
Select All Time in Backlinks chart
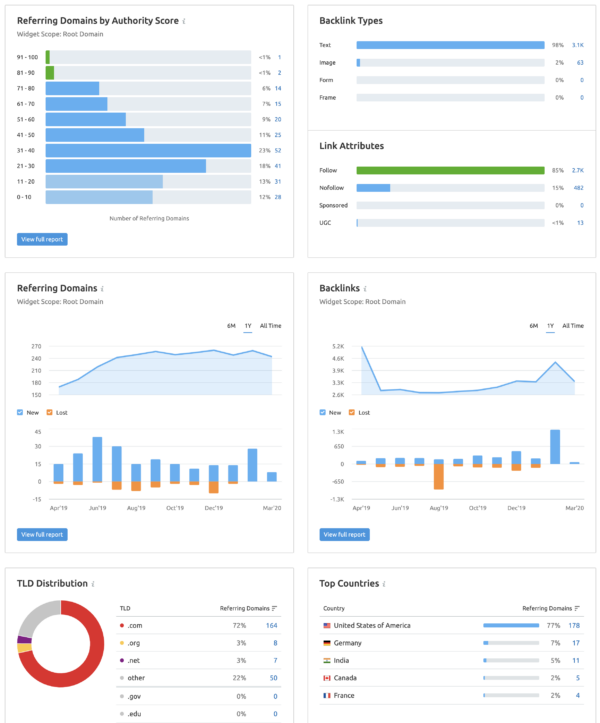point(573,326)
